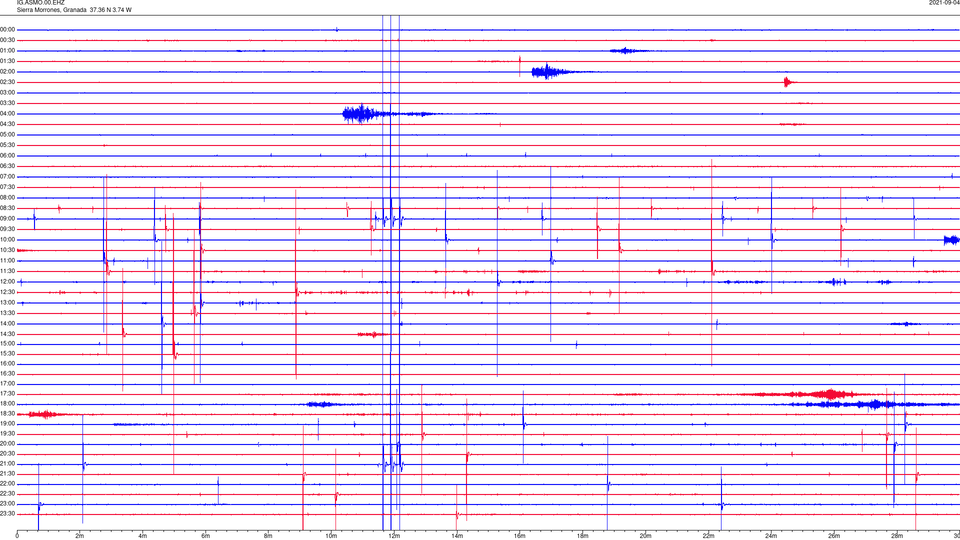This screenshot has width=960, height=540.
Task: Click the '08:00' time label
Action: tap(8, 197)
